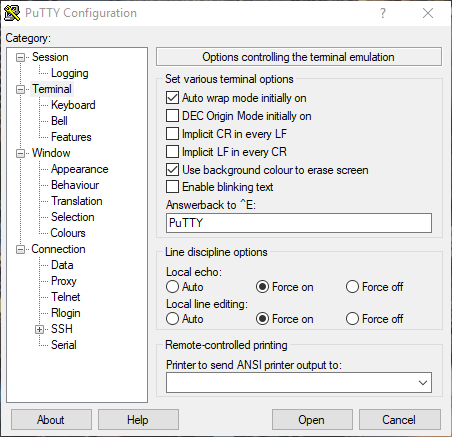
Task: Open the Behaviour category
Action: (75, 185)
